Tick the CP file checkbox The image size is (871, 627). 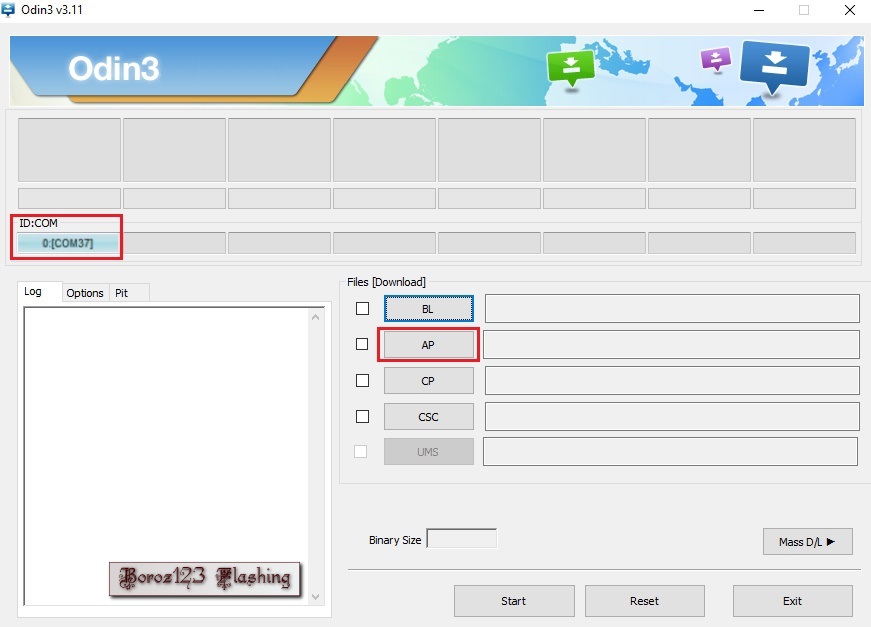(362, 380)
